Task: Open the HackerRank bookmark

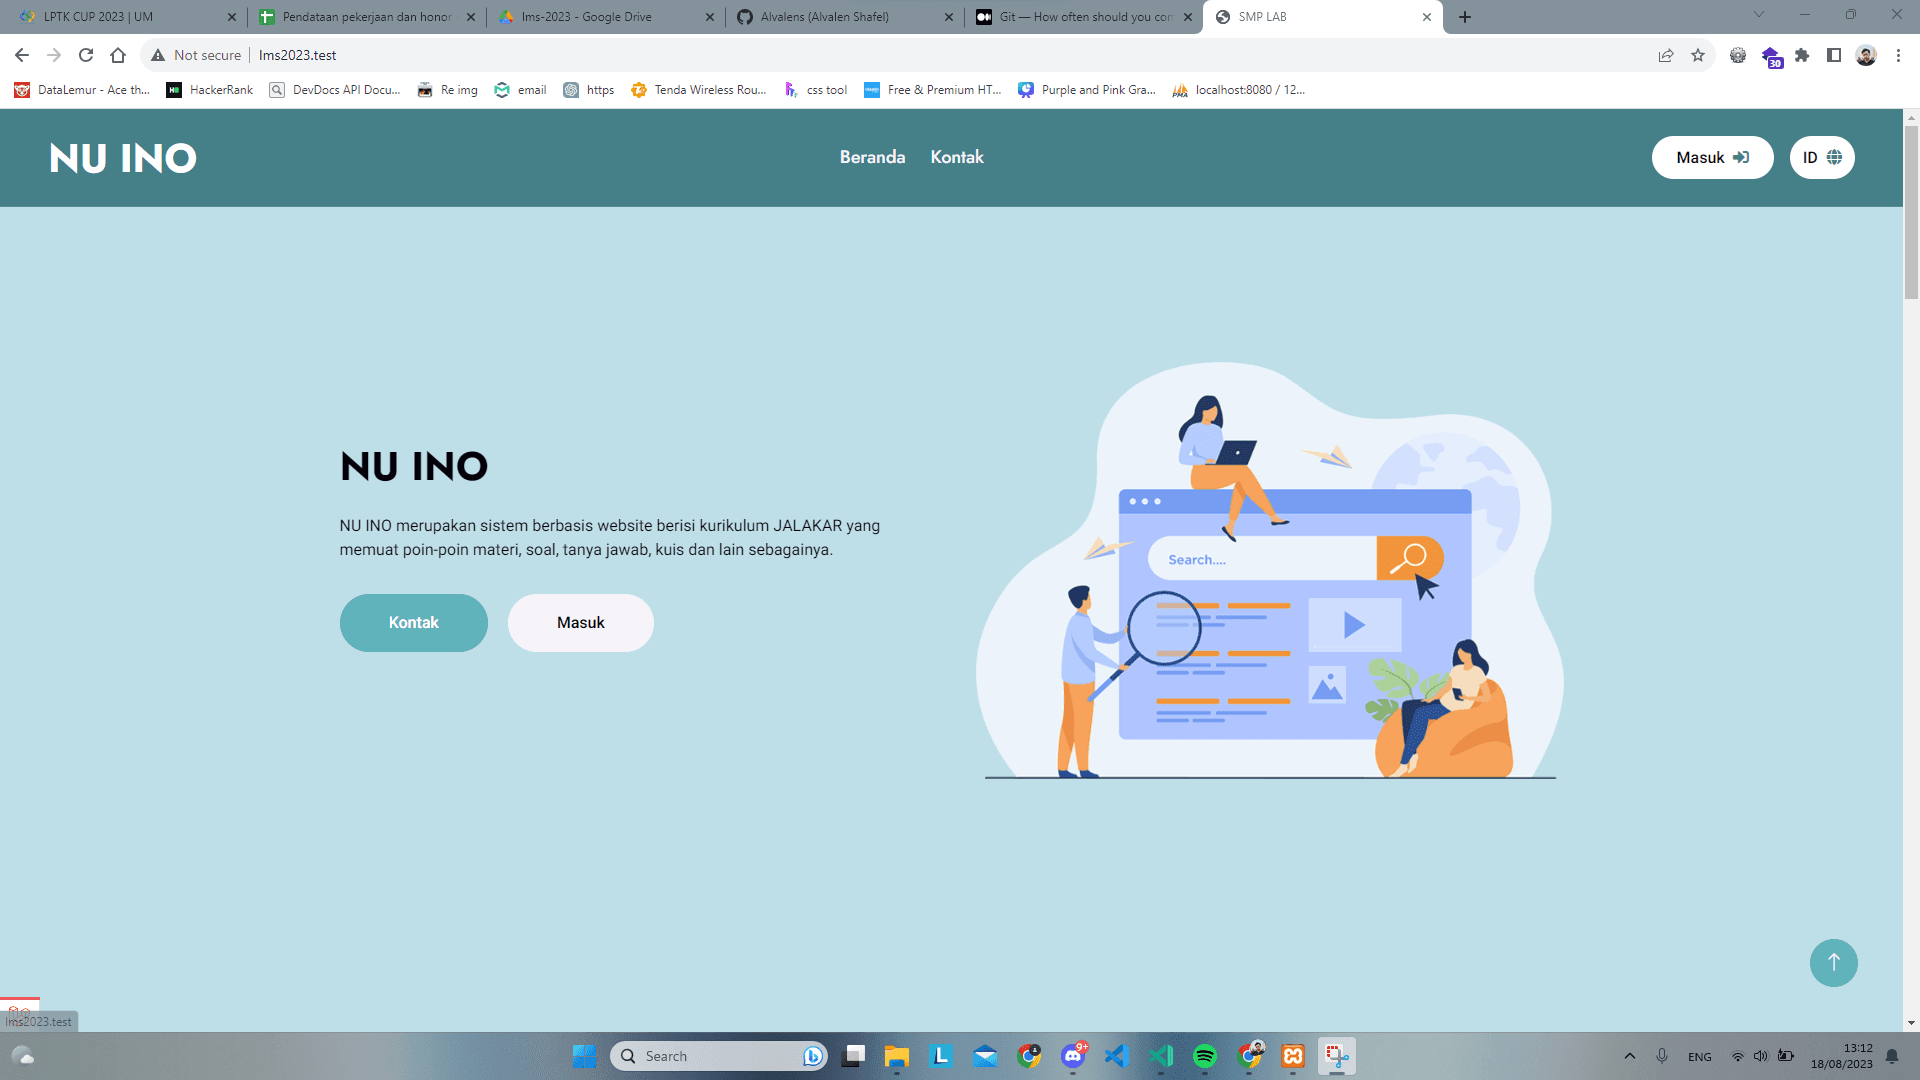Action: (x=210, y=90)
